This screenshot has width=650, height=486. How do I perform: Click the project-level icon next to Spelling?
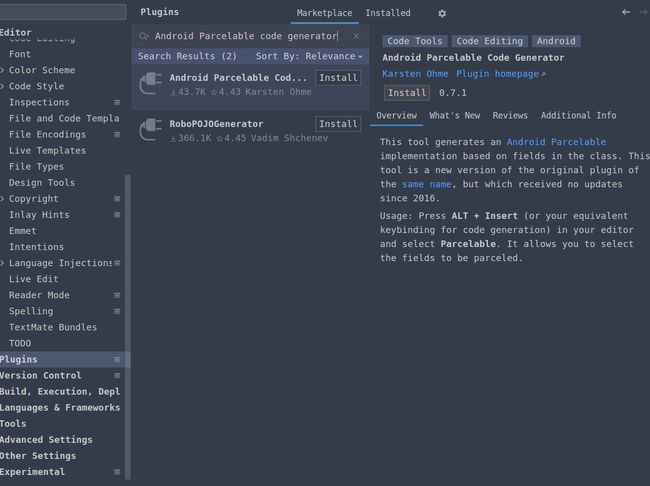[117, 311]
